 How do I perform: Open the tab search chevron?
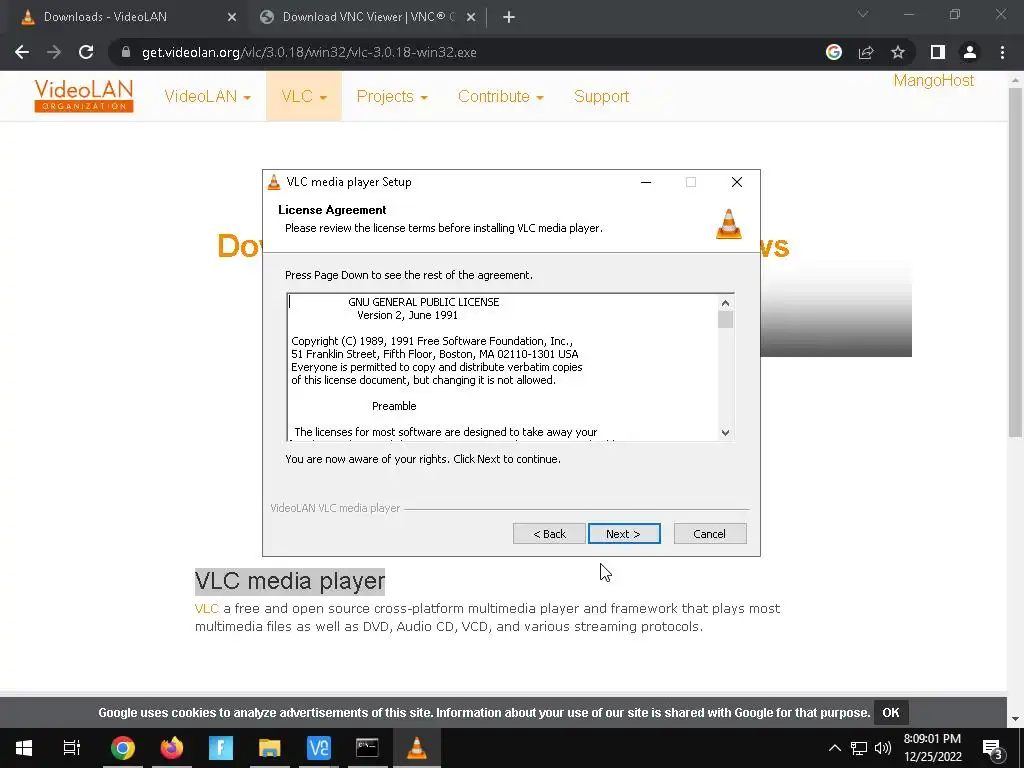[x=863, y=14]
